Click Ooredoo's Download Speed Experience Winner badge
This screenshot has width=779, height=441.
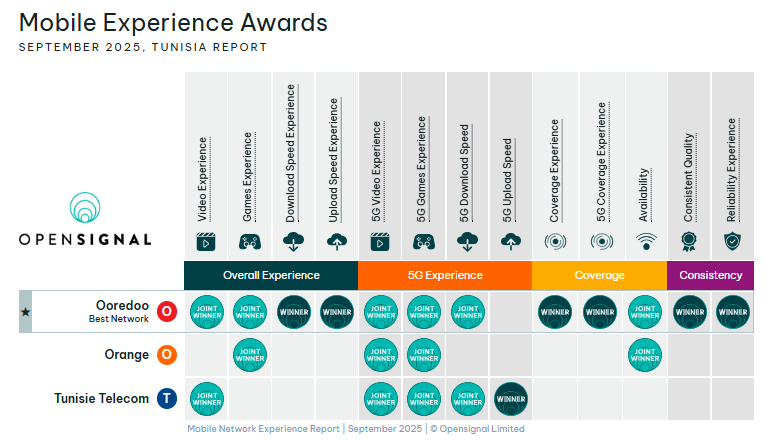click(294, 312)
